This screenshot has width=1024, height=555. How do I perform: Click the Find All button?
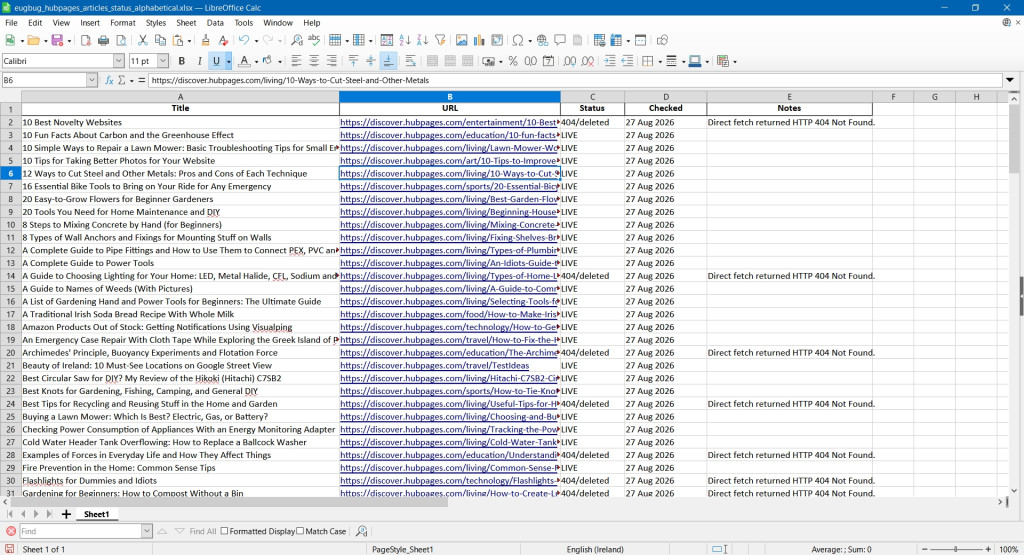pyautogui.click(x=202, y=531)
